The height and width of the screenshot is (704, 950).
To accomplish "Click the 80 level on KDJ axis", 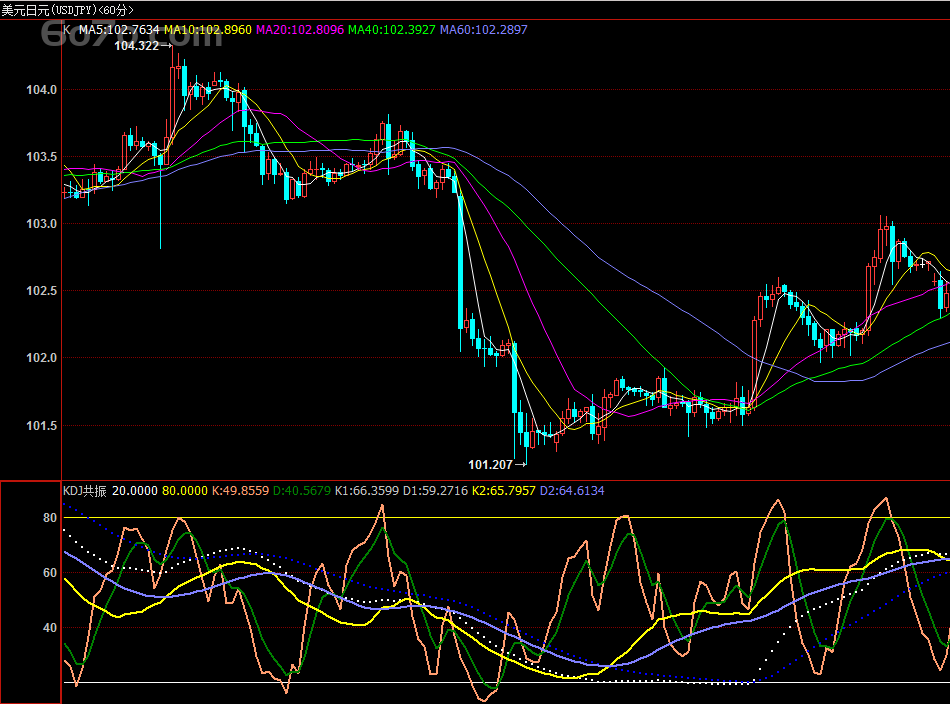I will (x=50, y=518).
